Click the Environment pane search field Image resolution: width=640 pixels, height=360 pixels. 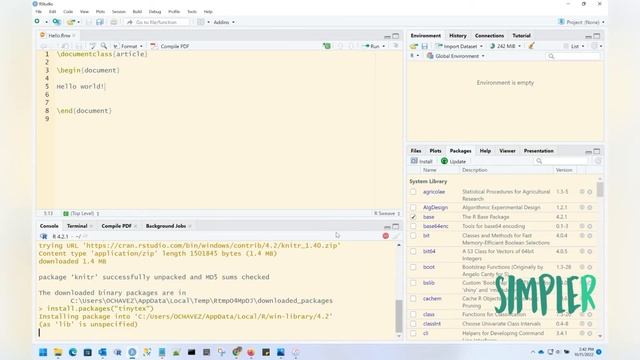(x=573, y=56)
